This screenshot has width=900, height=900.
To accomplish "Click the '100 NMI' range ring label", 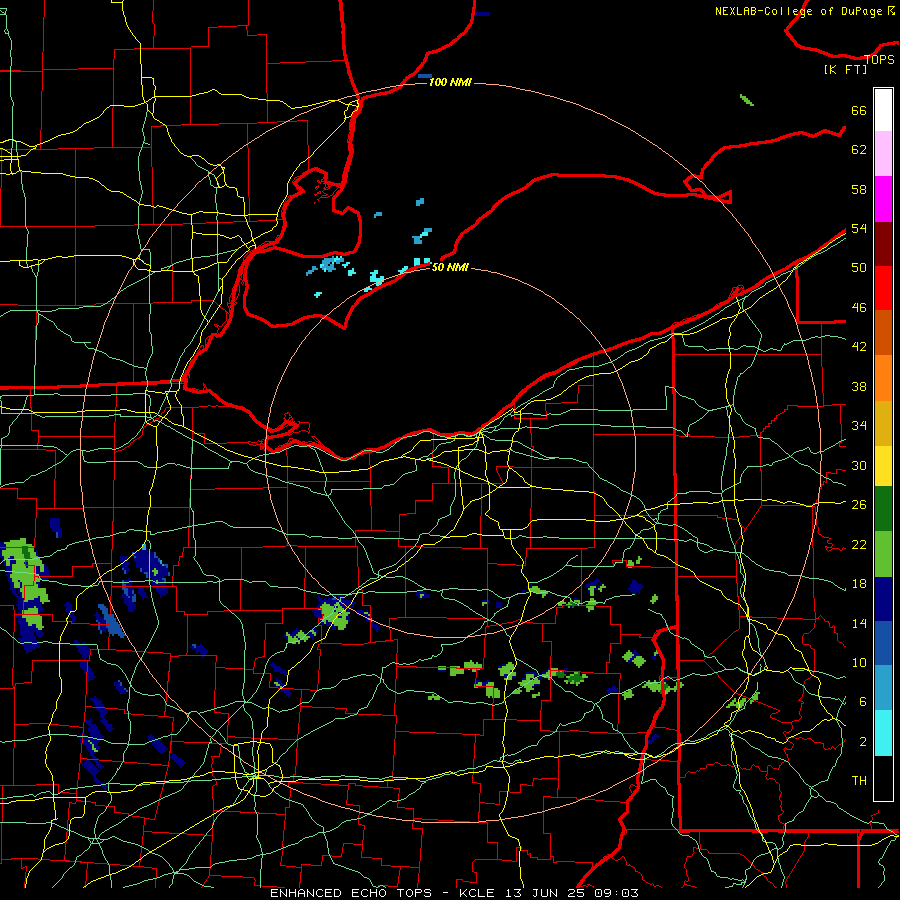I will coord(450,82).
